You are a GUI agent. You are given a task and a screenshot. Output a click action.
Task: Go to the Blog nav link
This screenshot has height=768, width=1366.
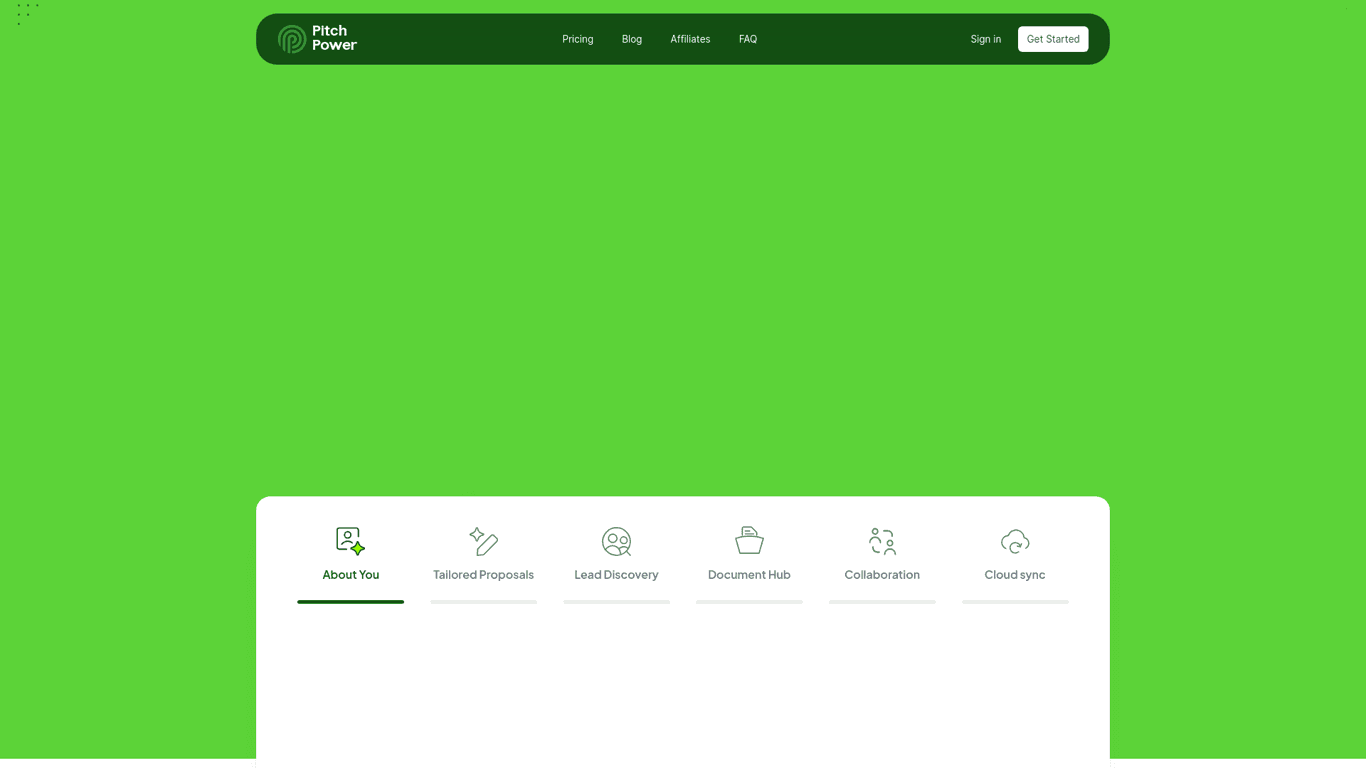tap(631, 39)
